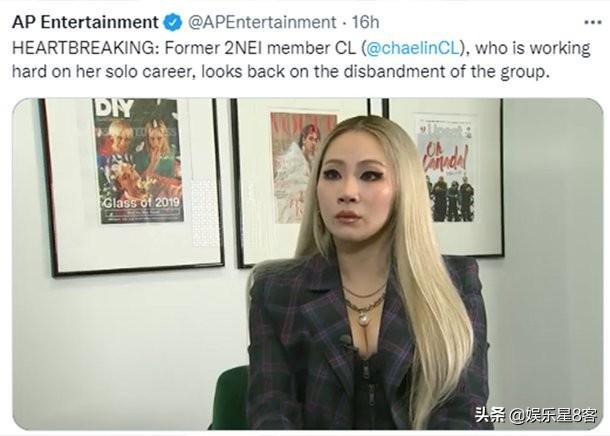Click the @APEntertainment handle
Viewport: 610px width, 436px height.
click(262, 22)
